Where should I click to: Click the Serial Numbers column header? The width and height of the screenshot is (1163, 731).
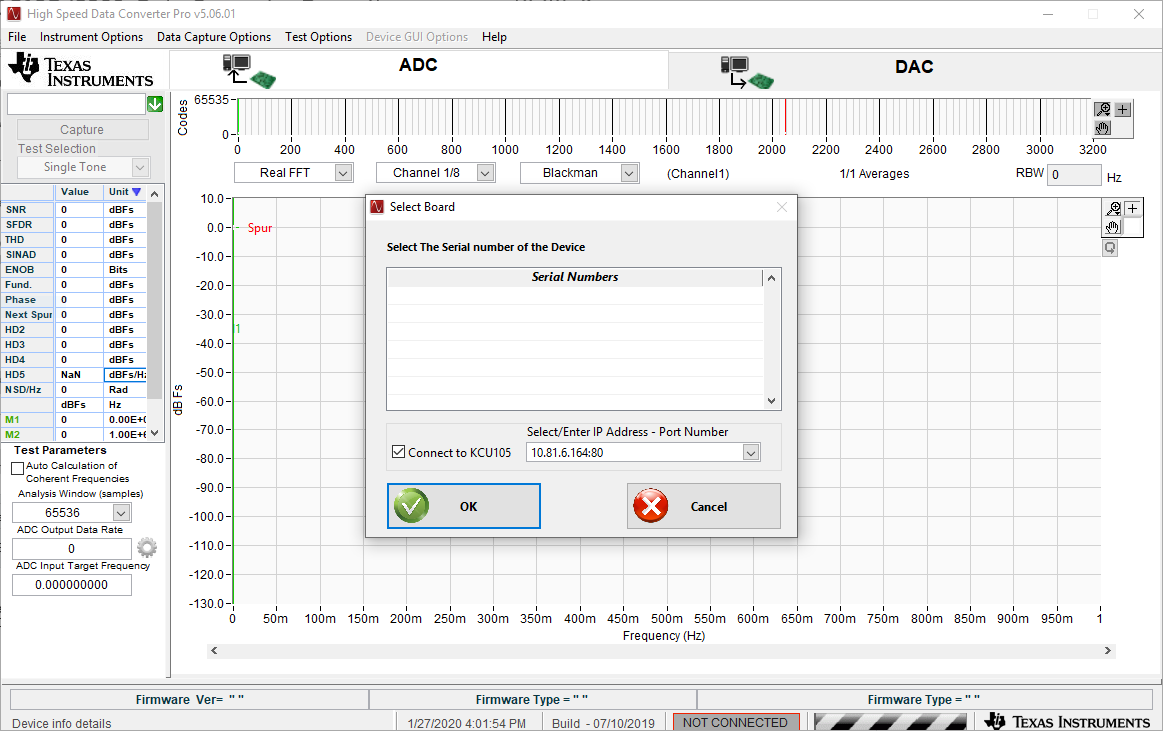pos(575,277)
